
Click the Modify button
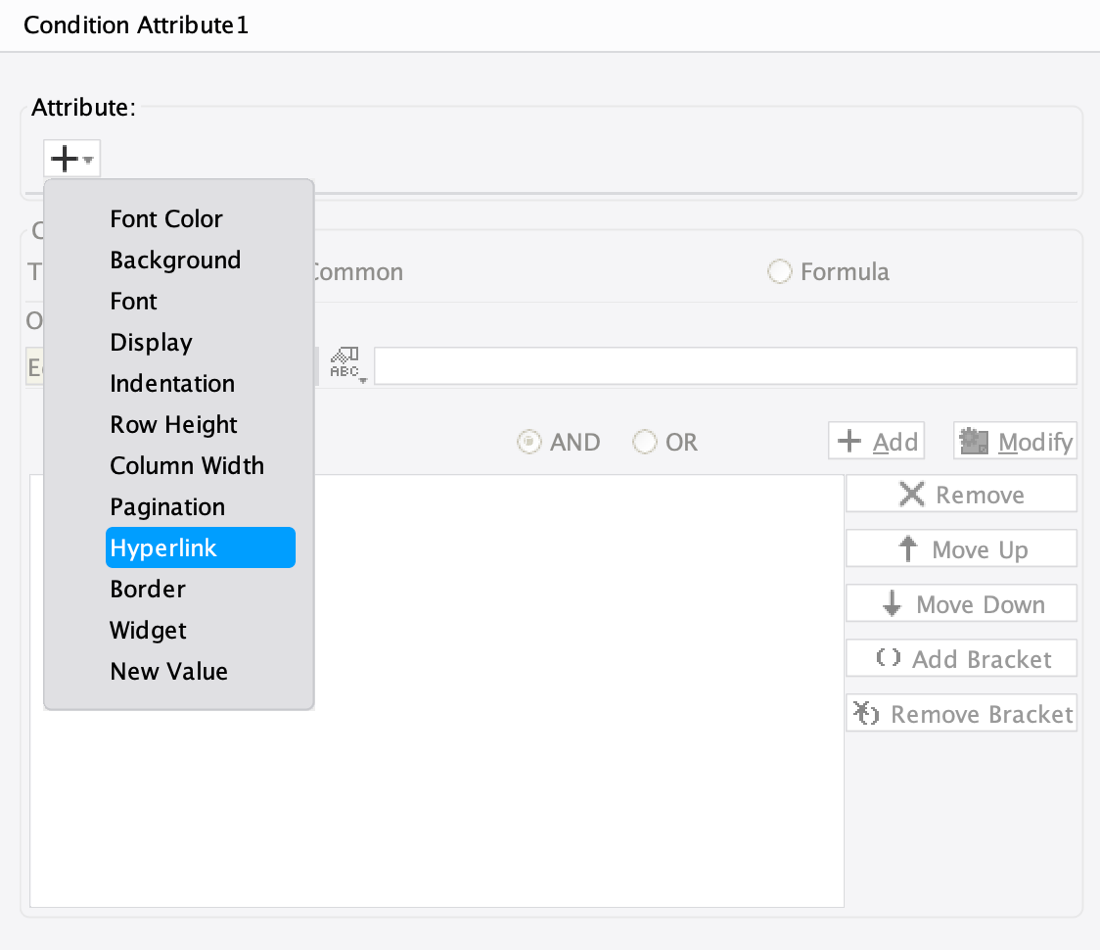pyautogui.click(x=1015, y=441)
